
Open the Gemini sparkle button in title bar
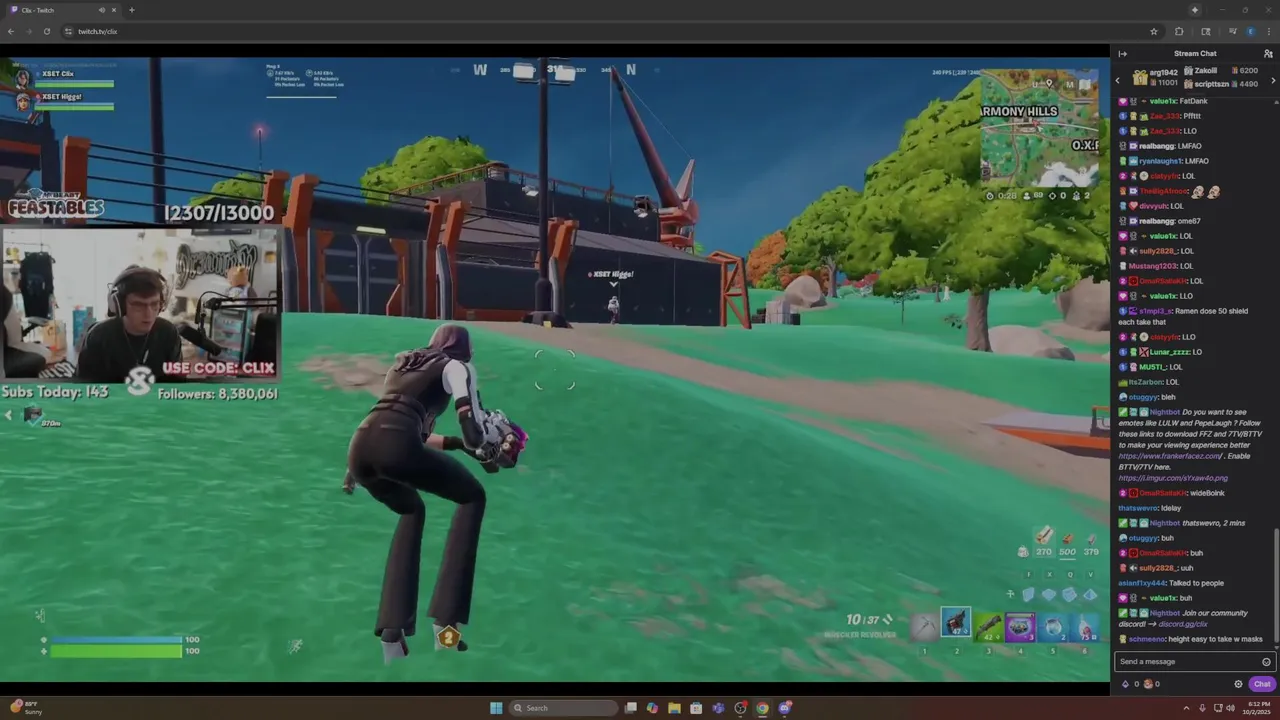1194,10
